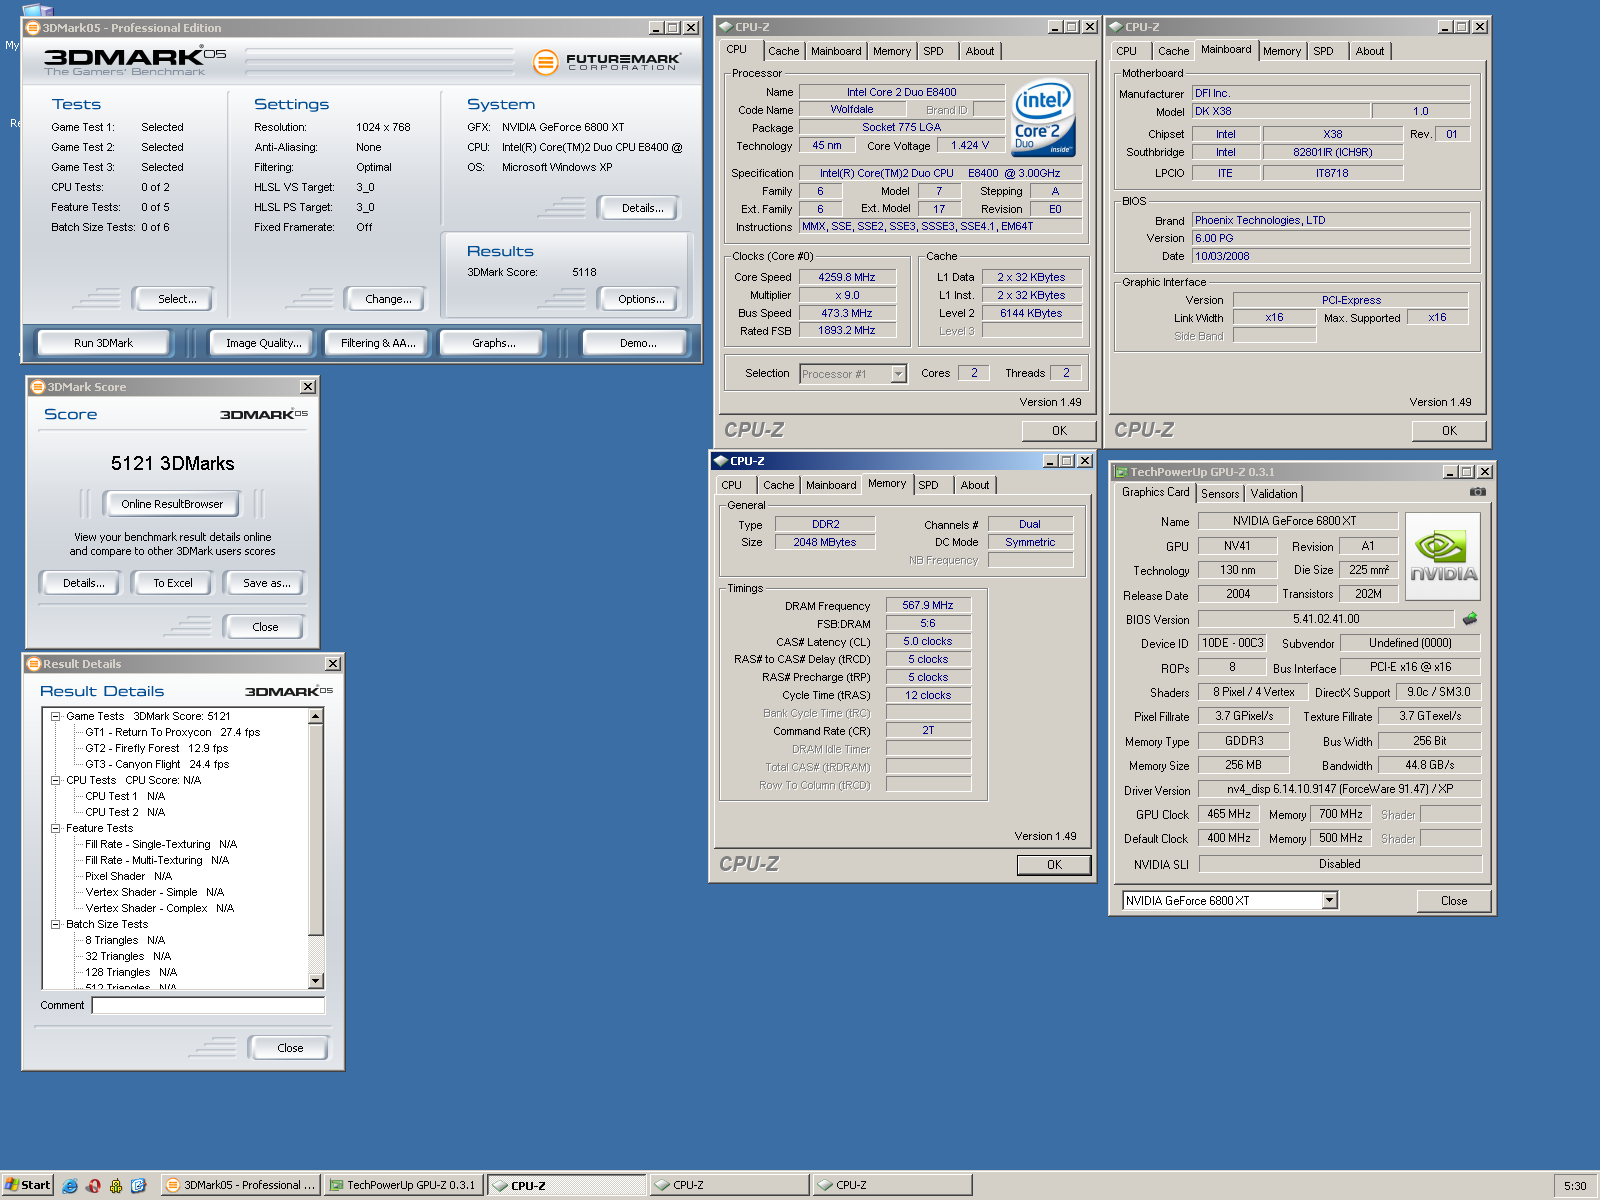The height and width of the screenshot is (1200, 1600).
Task: Click the fourth quick launch icon beside taskbar buttons
Action: pyautogui.click(x=139, y=1185)
